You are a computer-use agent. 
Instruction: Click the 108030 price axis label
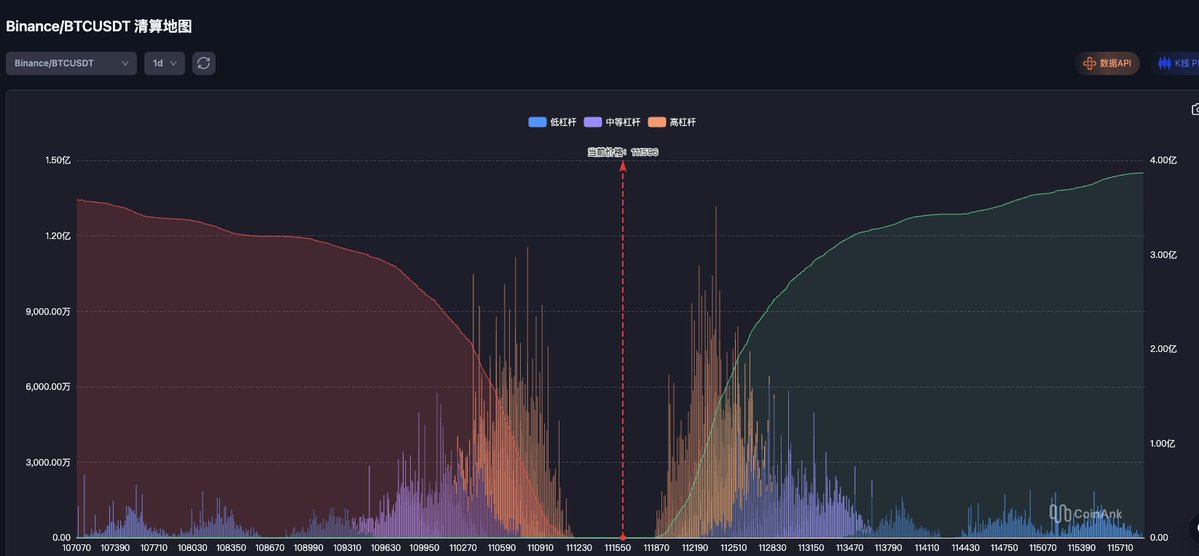(x=192, y=548)
